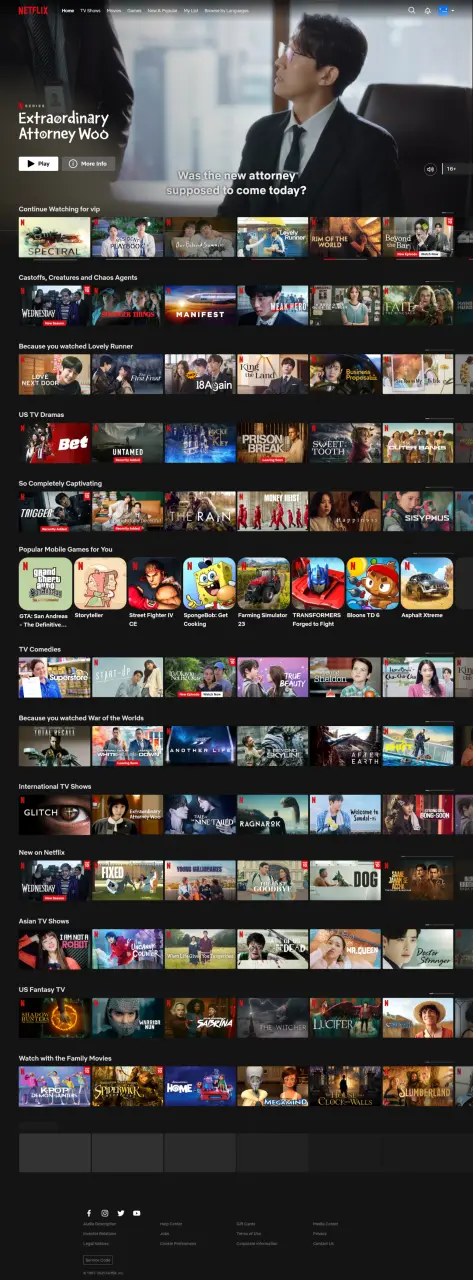Open the Glitch thumbnail
473x1280 pixels.
[x=54, y=815]
